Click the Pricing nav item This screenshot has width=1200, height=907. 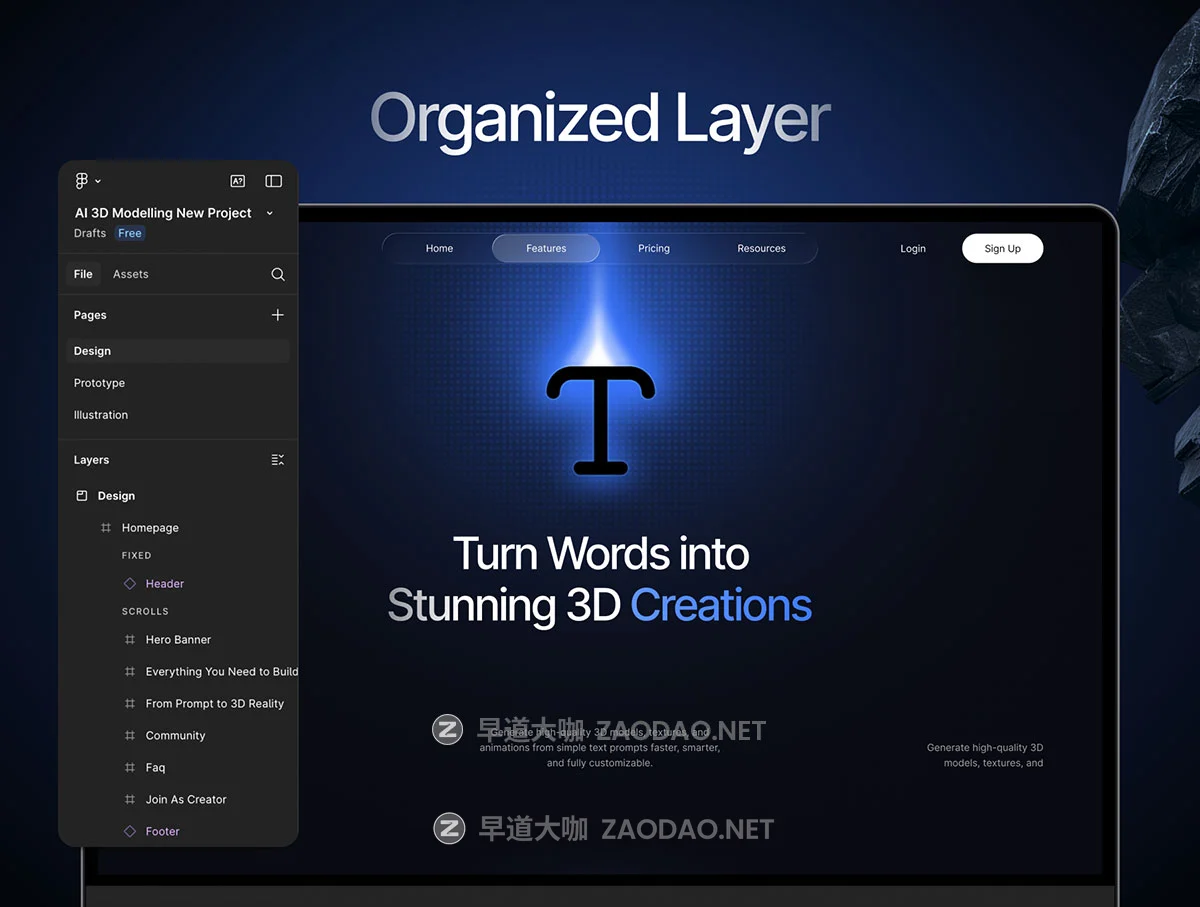(x=654, y=249)
